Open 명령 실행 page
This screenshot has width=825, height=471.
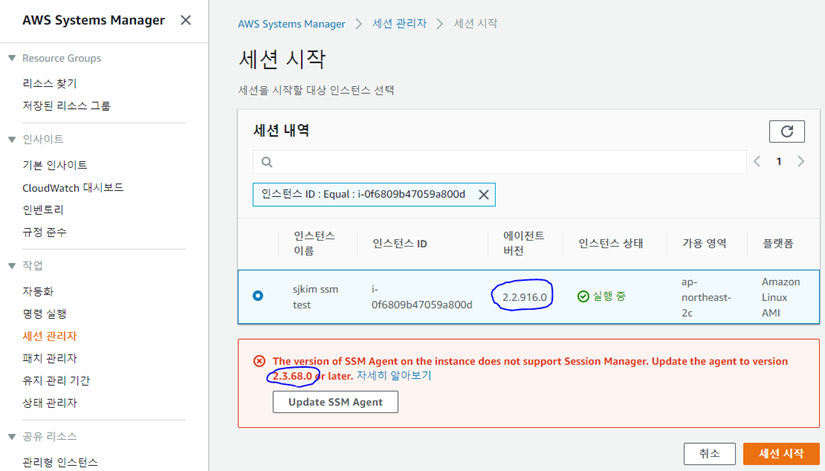click(44, 314)
